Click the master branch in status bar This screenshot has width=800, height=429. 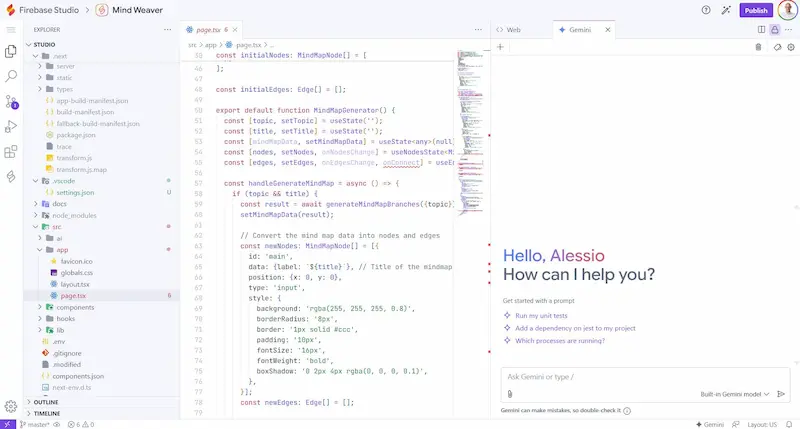coord(34,424)
